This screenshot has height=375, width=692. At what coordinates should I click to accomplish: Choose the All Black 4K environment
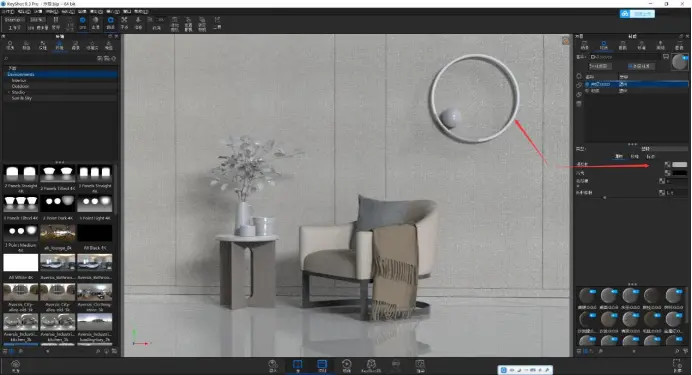coord(94,237)
